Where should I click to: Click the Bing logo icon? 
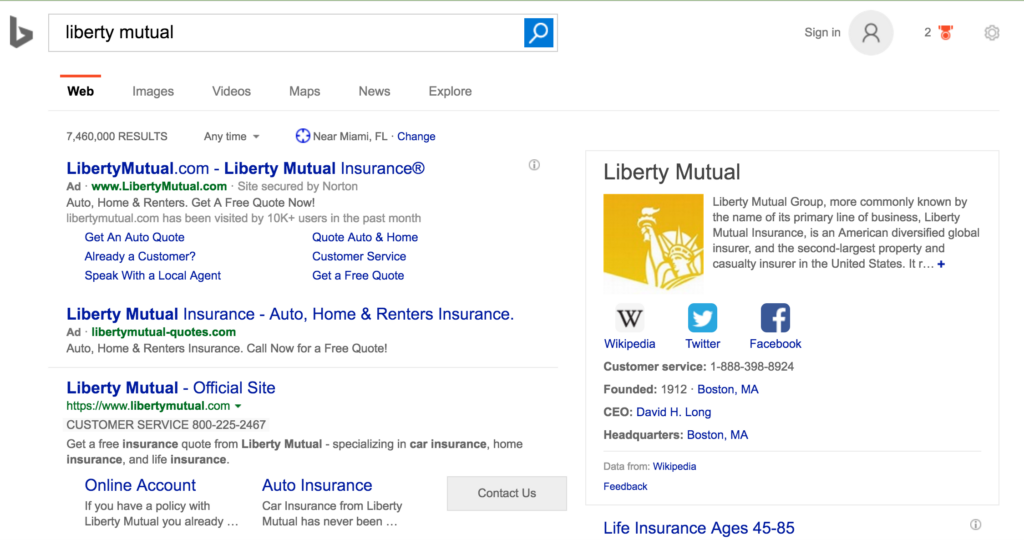pyautogui.click(x=21, y=33)
